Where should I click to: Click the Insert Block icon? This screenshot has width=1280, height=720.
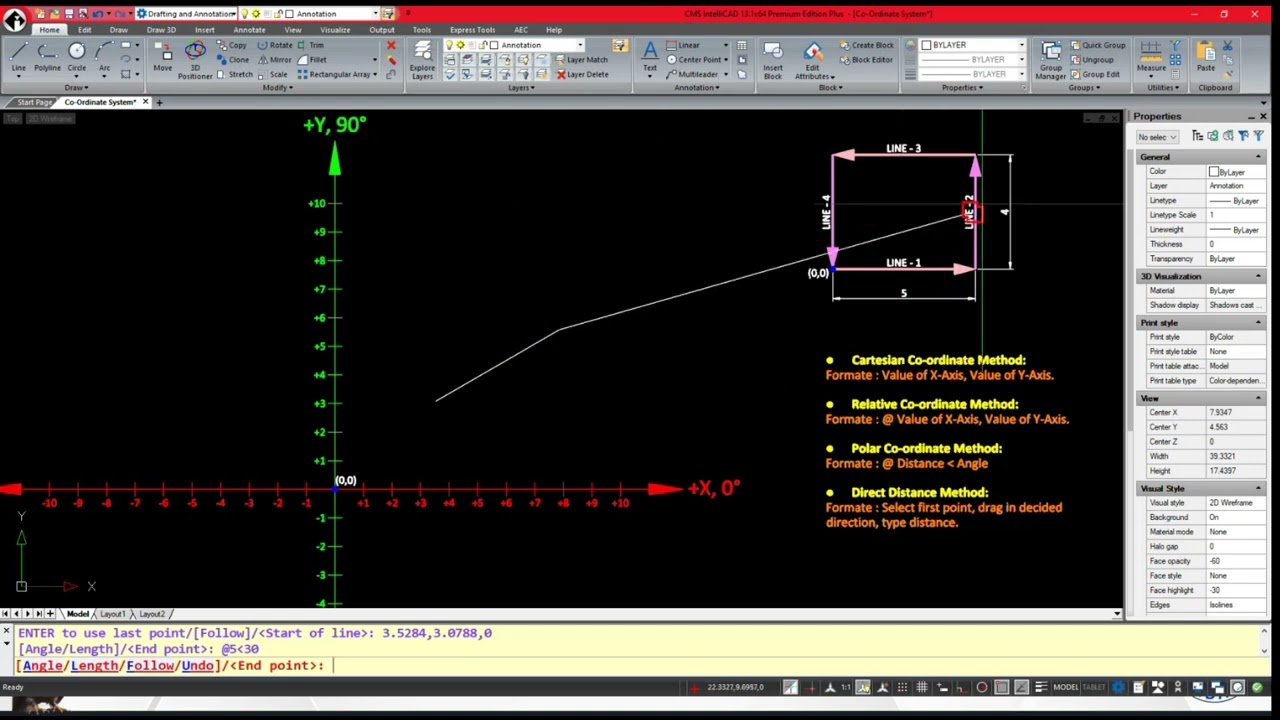tap(773, 60)
